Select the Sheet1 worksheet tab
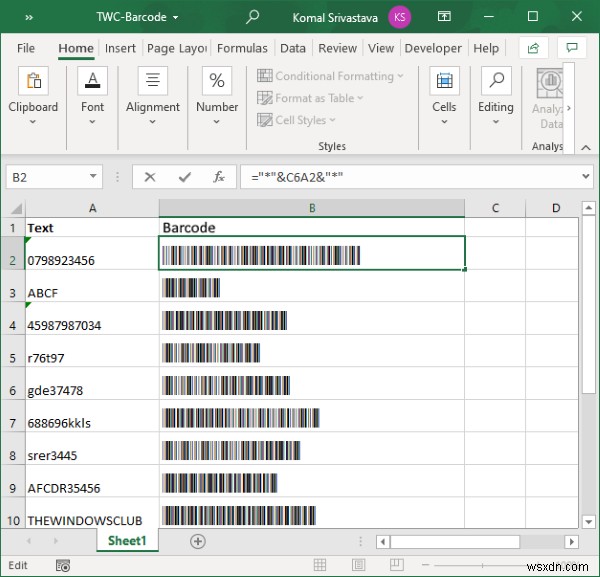Image resolution: width=600 pixels, height=577 pixels. [127, 541]
